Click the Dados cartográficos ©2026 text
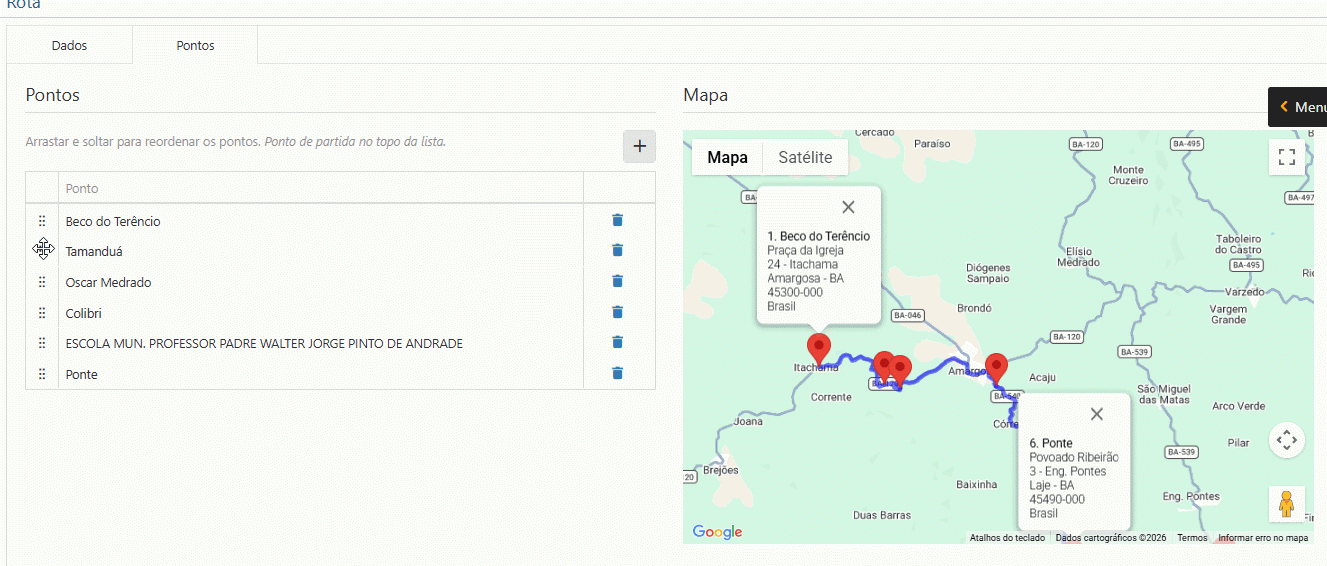The width and height of the screenshot is (1327, 566). [x=1110, y=538]
